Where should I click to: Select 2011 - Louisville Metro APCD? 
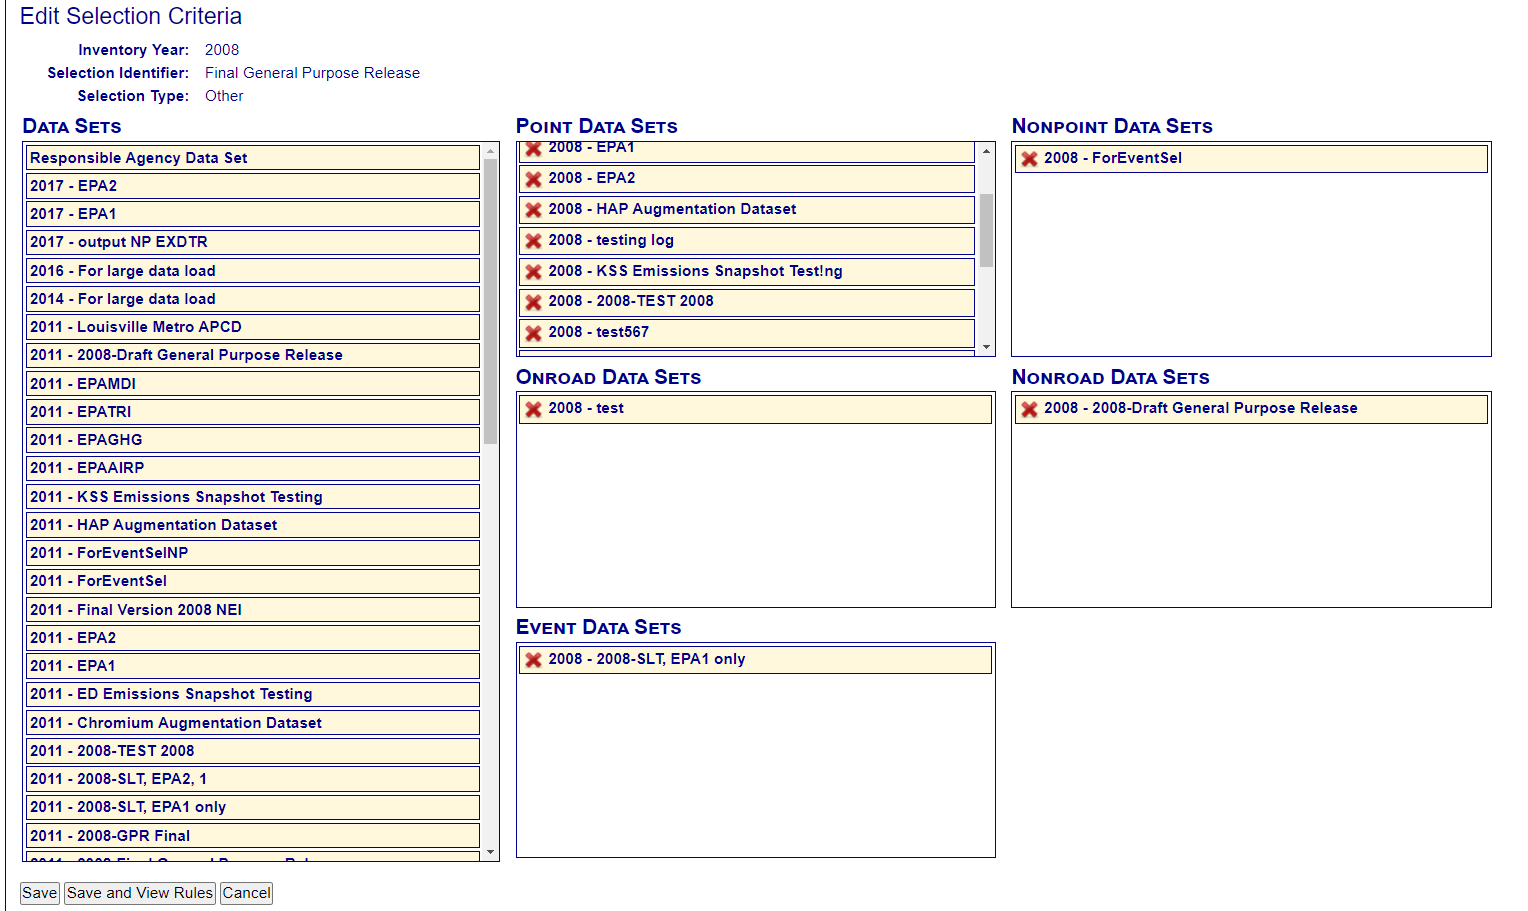pyautogui.click(x=254, y=327)
